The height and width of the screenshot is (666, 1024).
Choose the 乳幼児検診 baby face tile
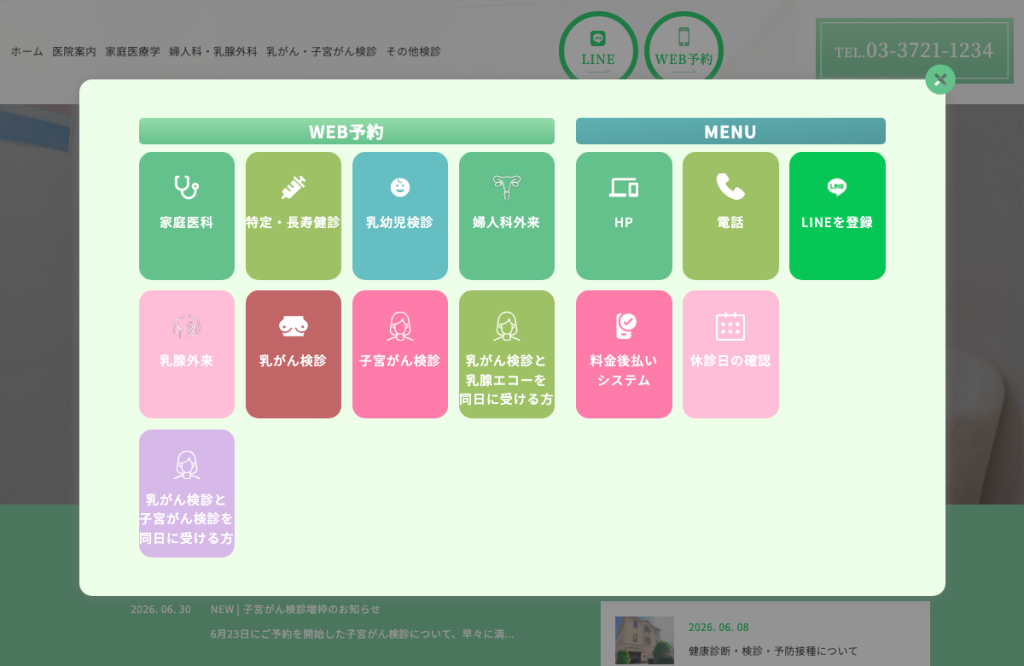point(400,216)
